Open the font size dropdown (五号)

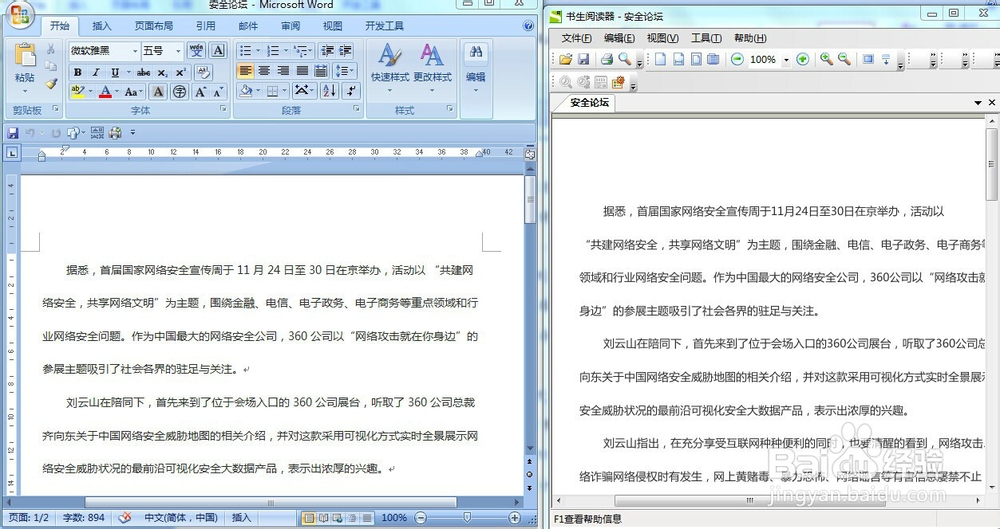click(x=178, y=50)
